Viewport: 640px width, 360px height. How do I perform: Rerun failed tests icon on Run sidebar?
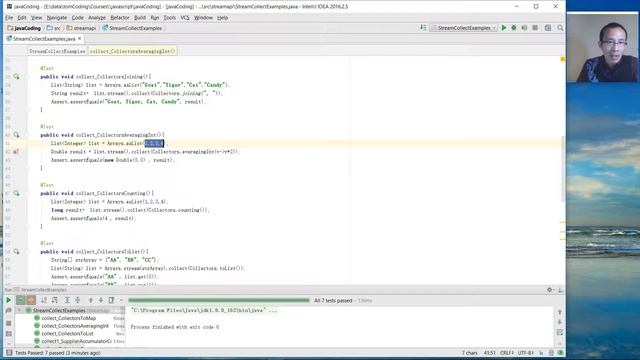[8, 311]
